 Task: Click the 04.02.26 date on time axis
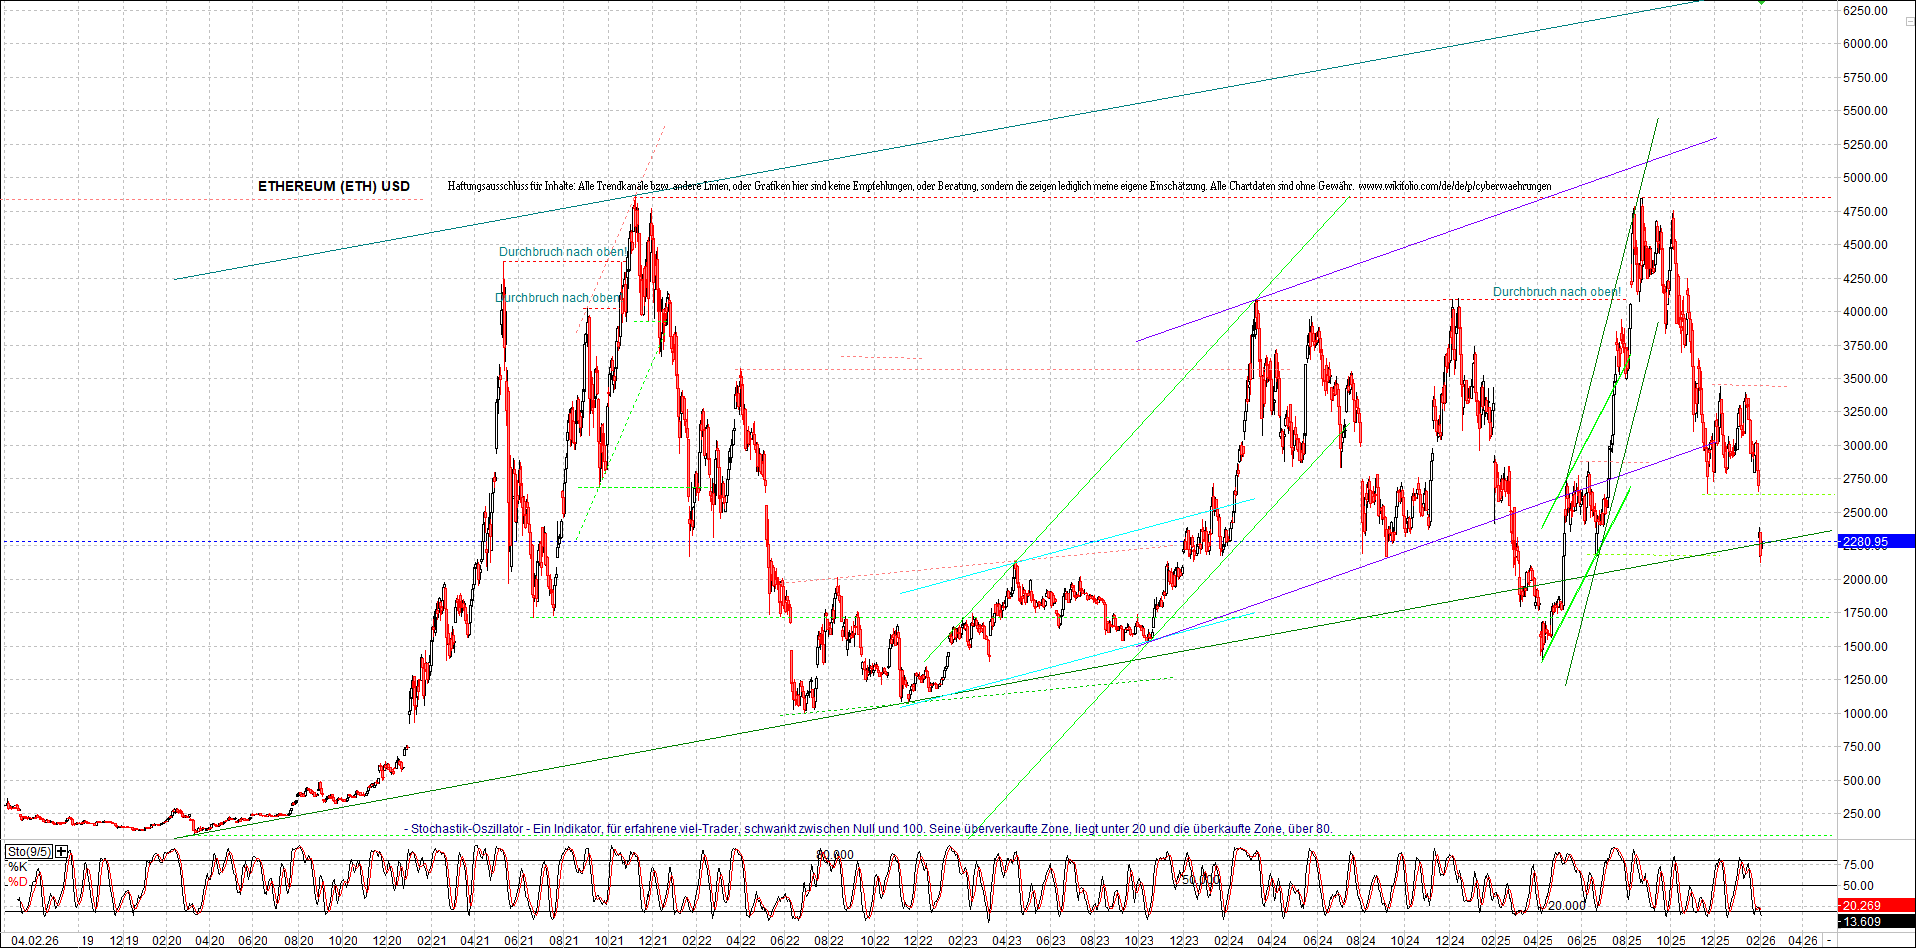point(35,941)
